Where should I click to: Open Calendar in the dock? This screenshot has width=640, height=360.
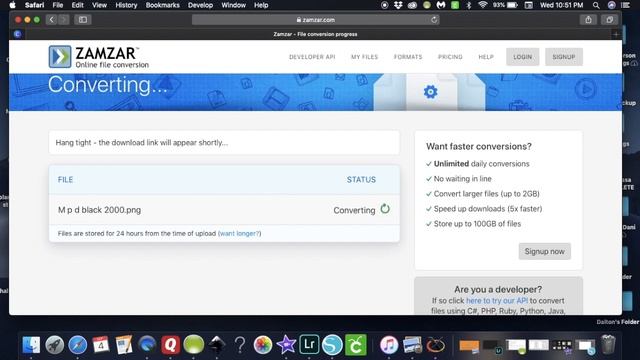101,345
